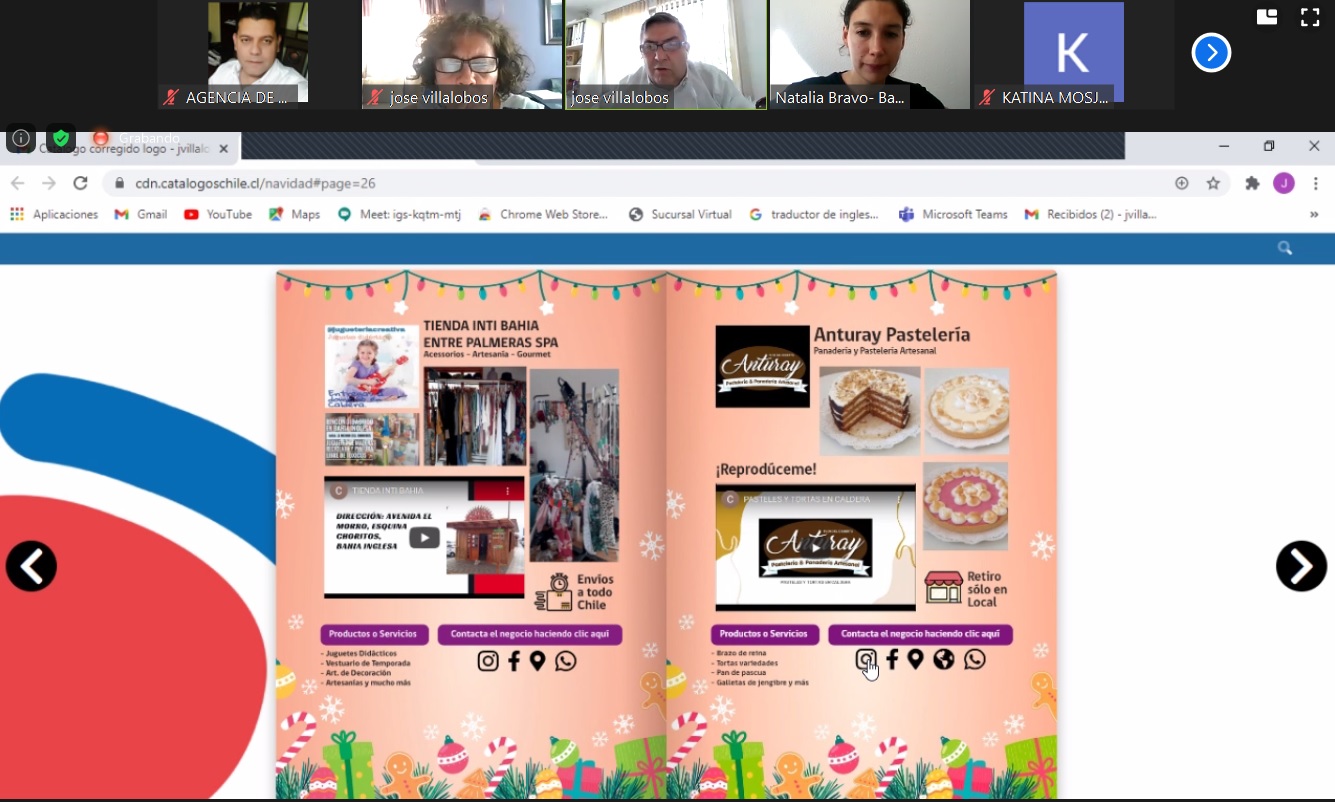Open the YouTube bookmark
The image size is (1335, 802).
tap(218, 214)
